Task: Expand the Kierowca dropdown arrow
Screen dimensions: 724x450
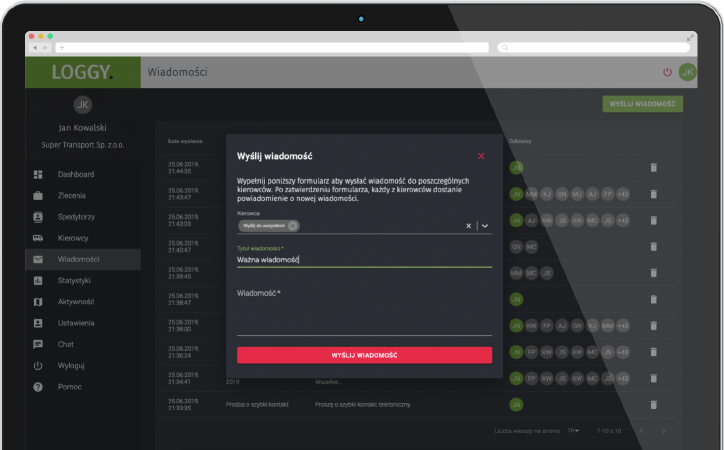Action: 485,226
